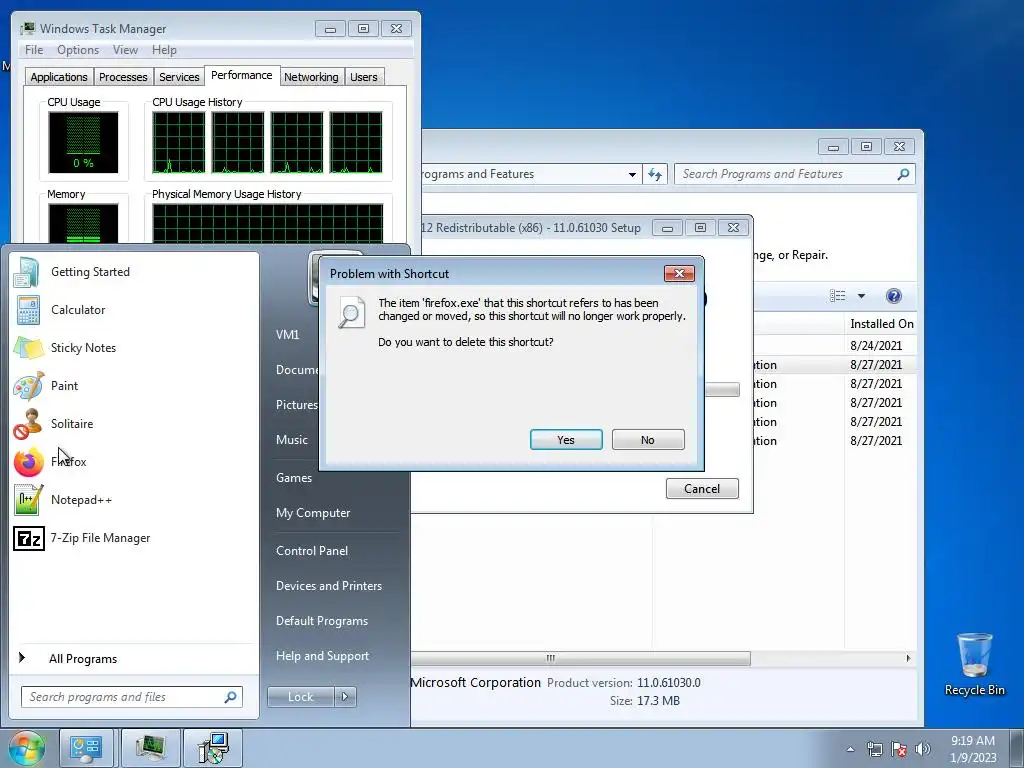1024x768 pixels.
Task: Open Games from the Start menu
Action: click(294, 477)
